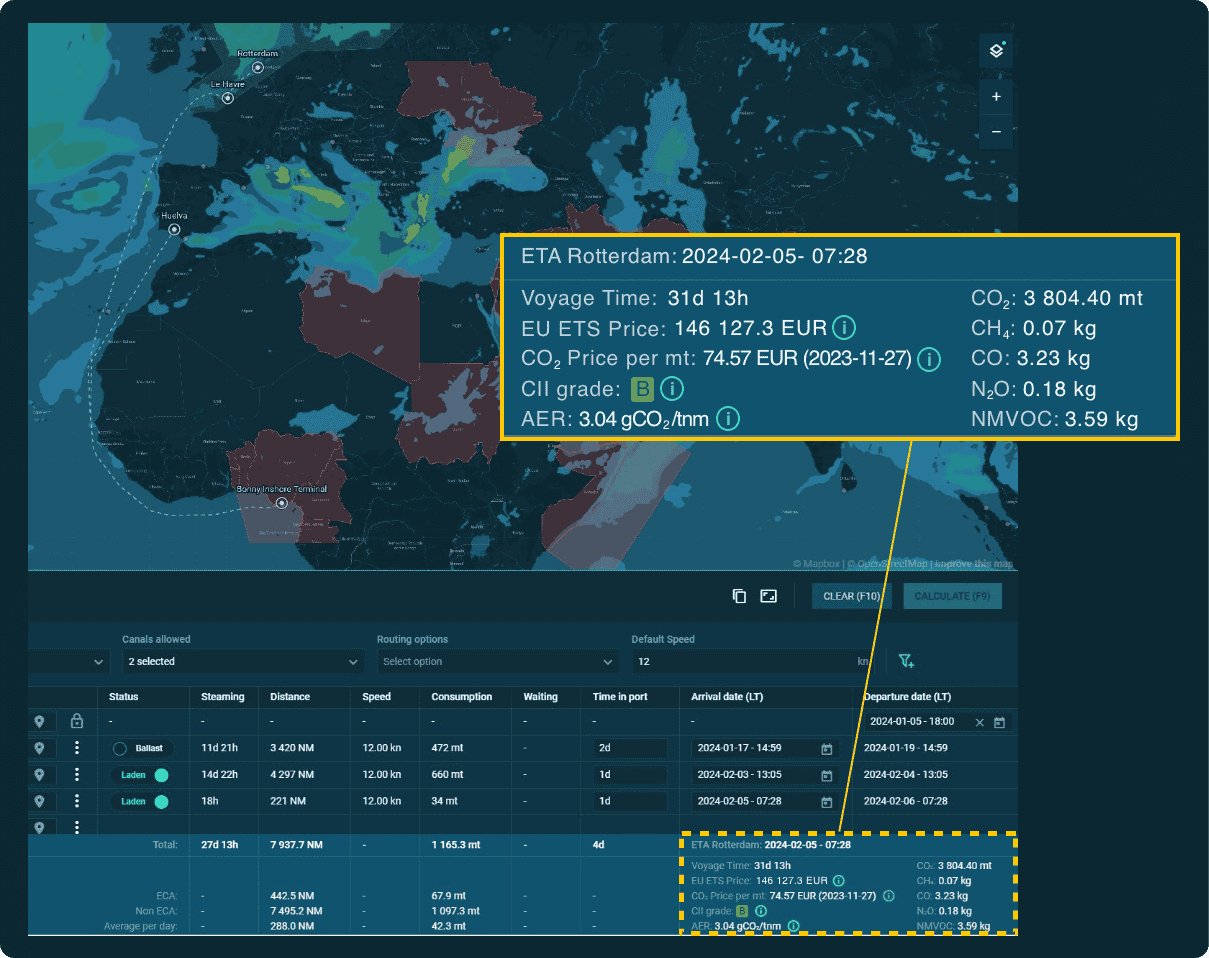Toggle the Ballast status switch
This screenshot has height=958, width=1209.
(140, 748)
